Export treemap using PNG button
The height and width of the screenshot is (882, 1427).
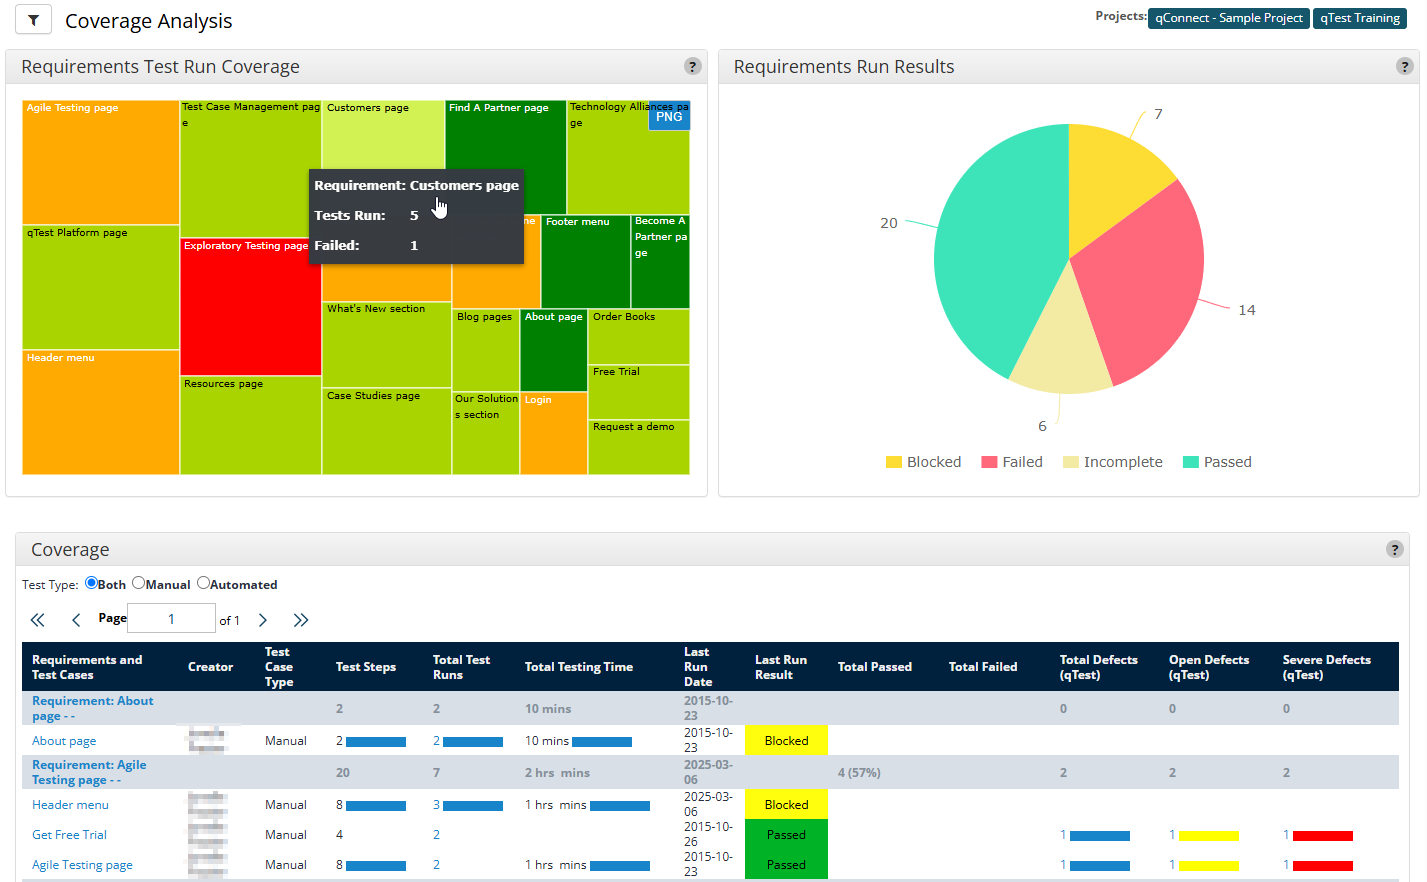coord(669,117)
